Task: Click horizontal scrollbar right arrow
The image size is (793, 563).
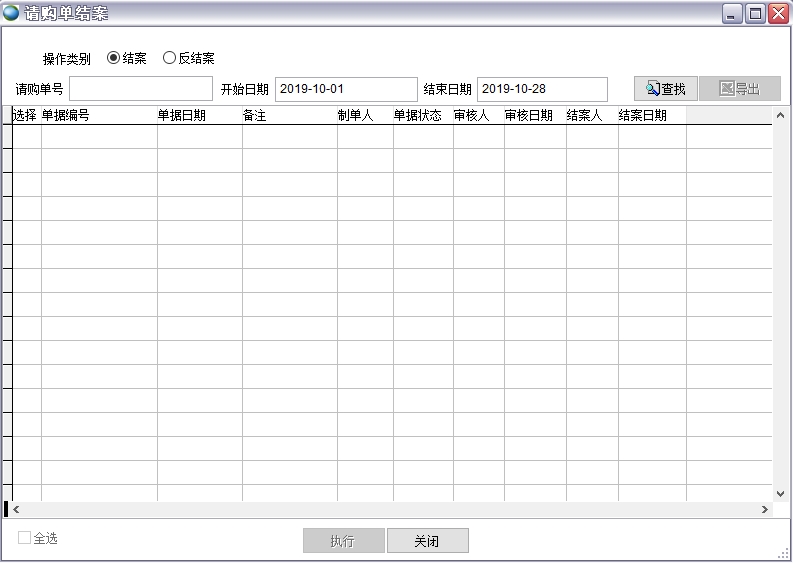Action: click(x=764, y=510)
